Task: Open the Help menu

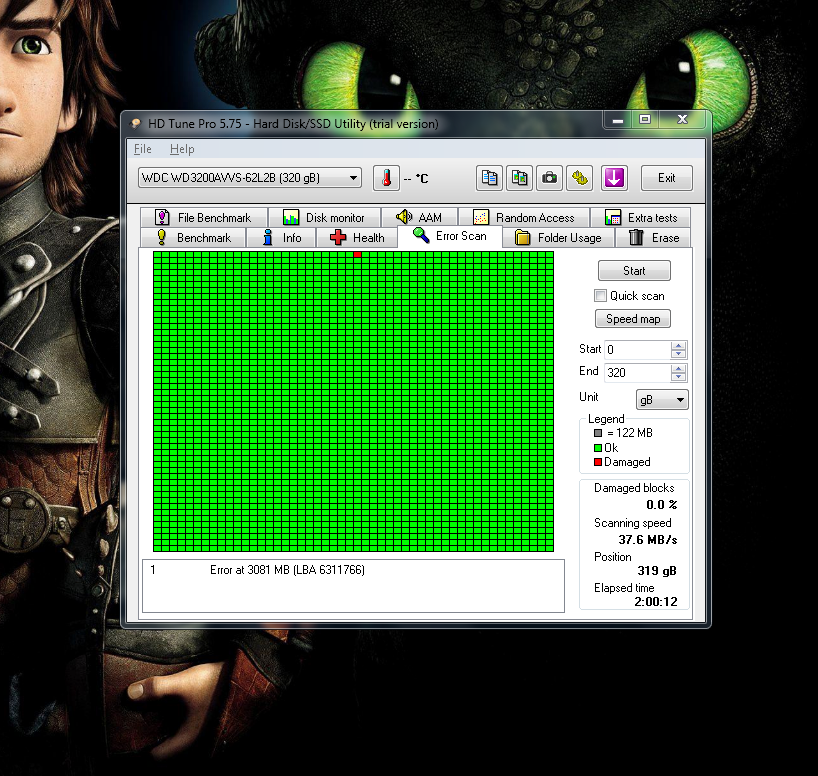Action: pos(182,149)
